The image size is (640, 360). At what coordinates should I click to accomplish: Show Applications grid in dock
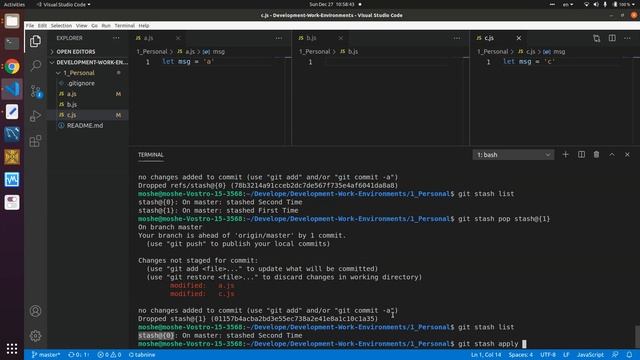point(12,348)
